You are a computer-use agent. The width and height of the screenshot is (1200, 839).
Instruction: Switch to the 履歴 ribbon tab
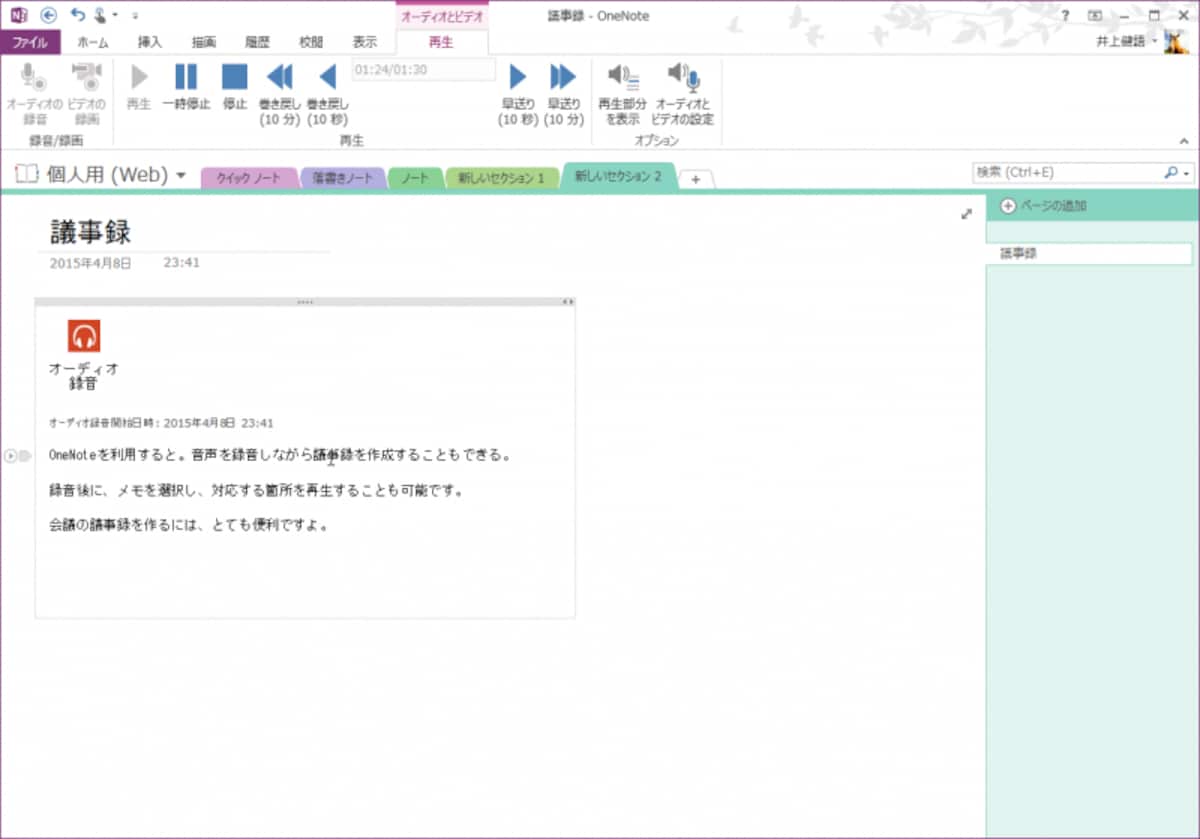point(257,42)
